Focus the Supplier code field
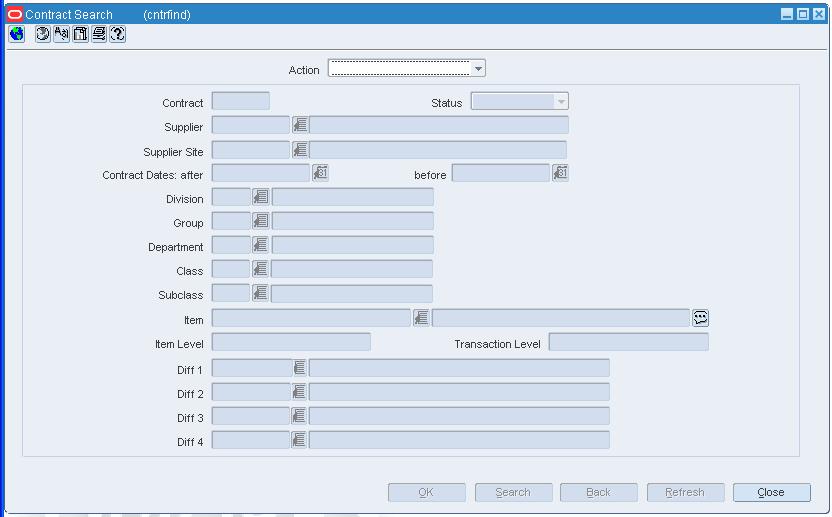This screenshot has height=517, width=832. [x=251, y=125]
